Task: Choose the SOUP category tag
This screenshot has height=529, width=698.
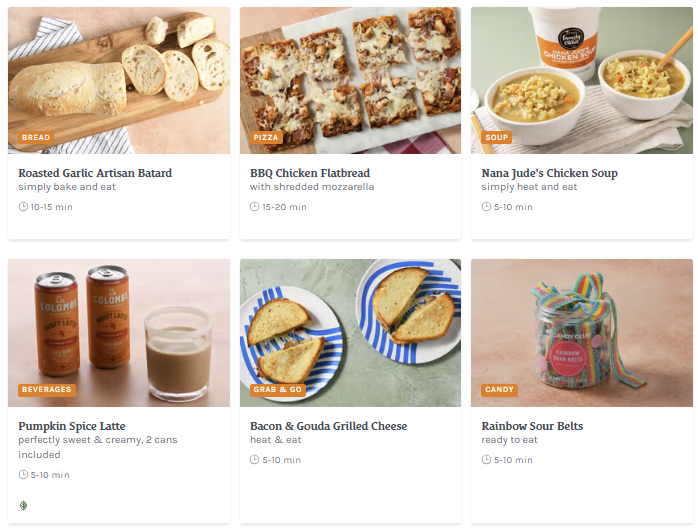Action: 496,138
